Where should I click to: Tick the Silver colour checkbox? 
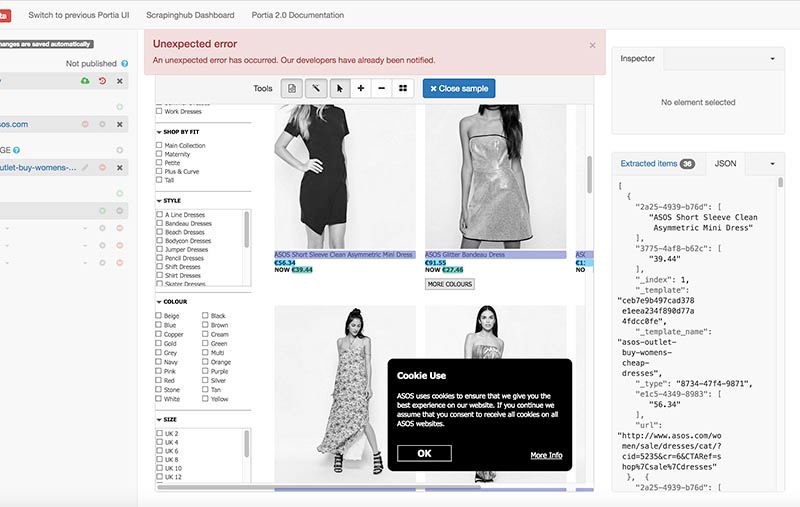tap(205, 380)
